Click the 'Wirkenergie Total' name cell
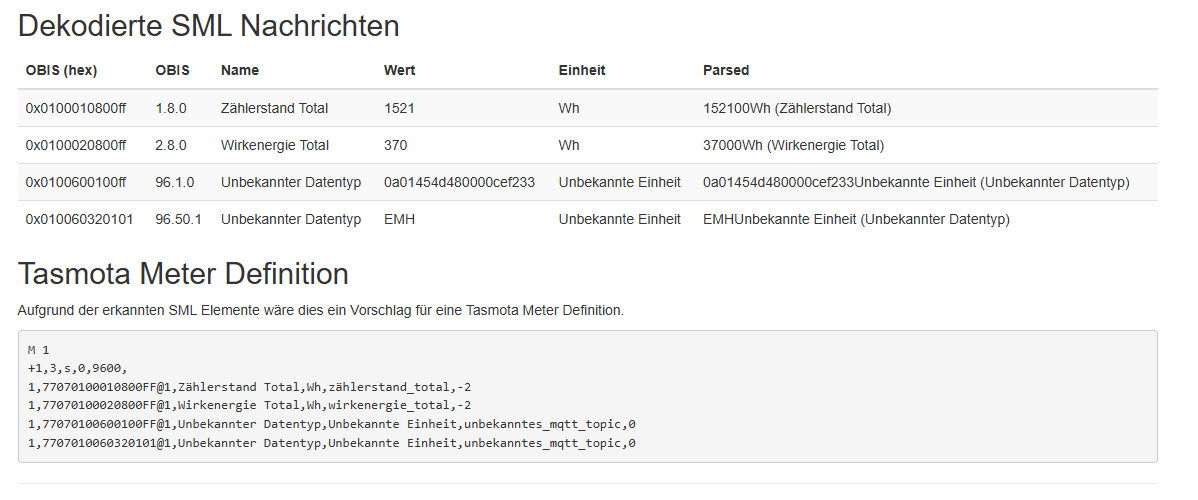This screenshot has width=1198, height=500. (274, 145)
